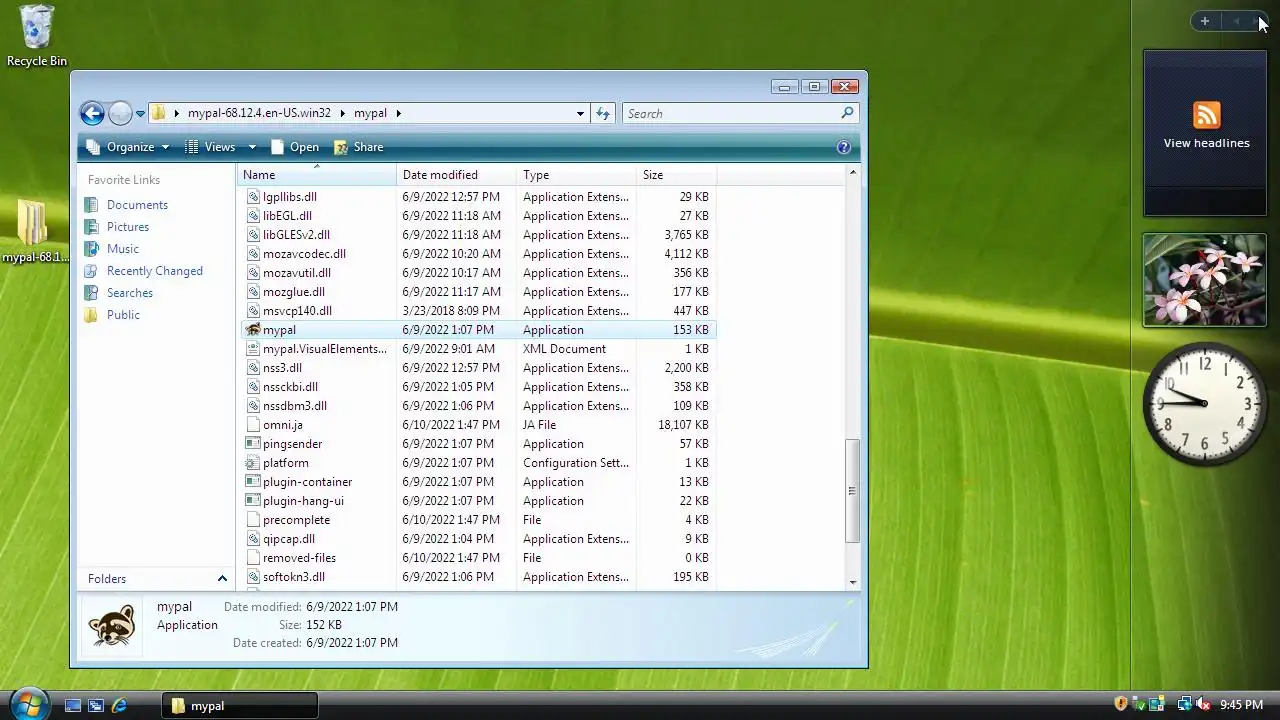
Task: Click the View headlines RSS gadget icon
Action: (1206, 115)
